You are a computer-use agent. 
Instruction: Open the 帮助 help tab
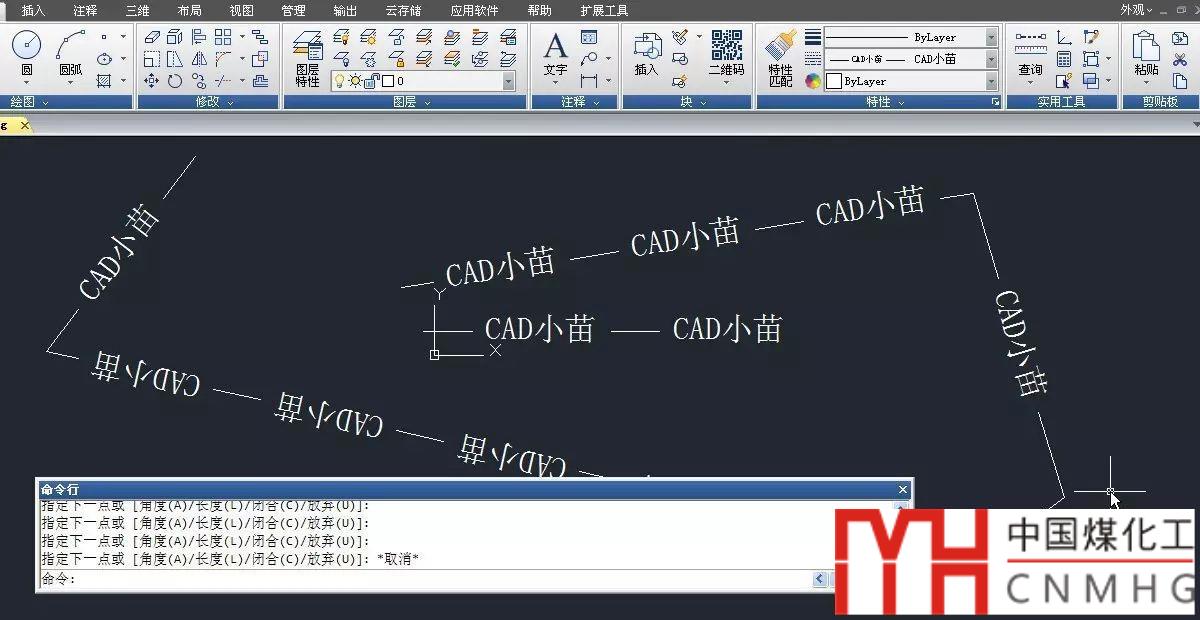pos(539,10)
